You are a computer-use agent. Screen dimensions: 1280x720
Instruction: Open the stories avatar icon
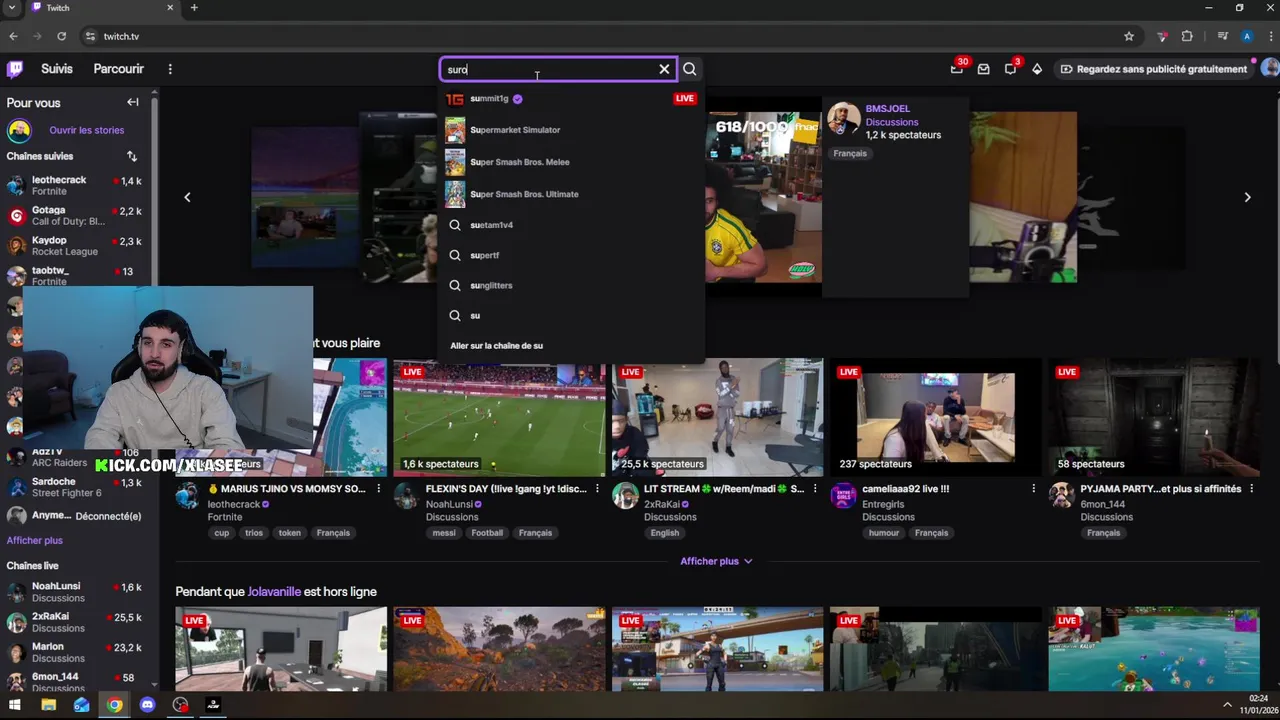[19, 130]
